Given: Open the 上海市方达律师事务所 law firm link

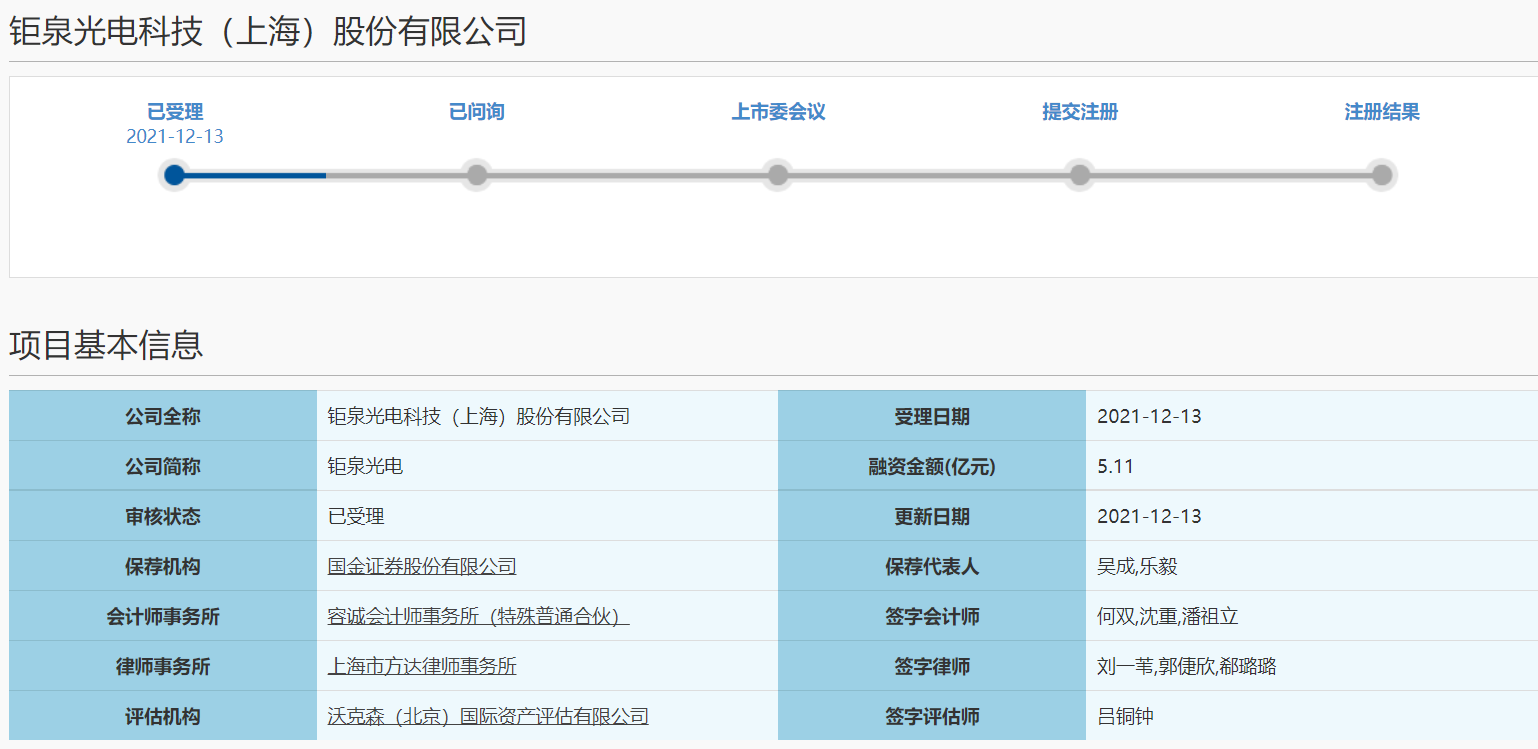Looking at the screenshot, I should tap(422, 666).
